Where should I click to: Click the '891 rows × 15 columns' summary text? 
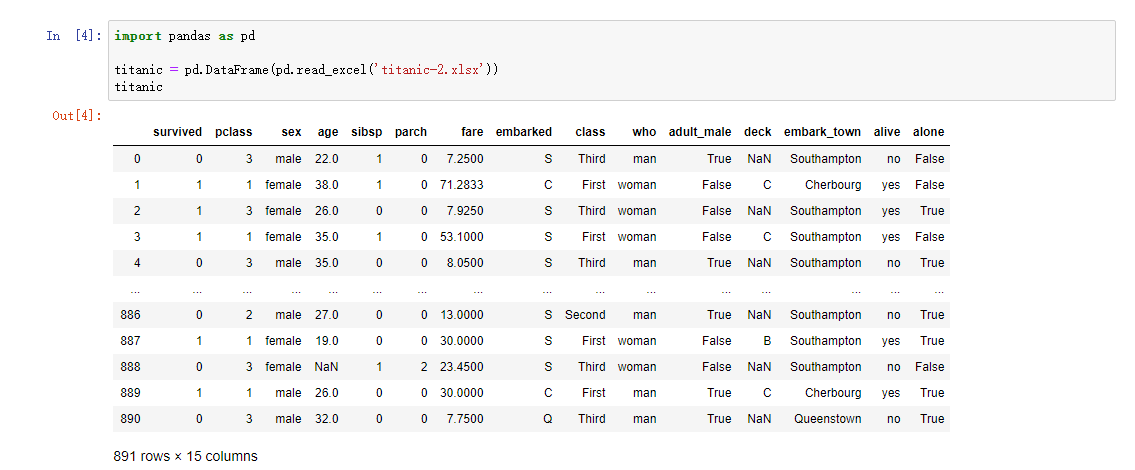[x=185, y=456]
